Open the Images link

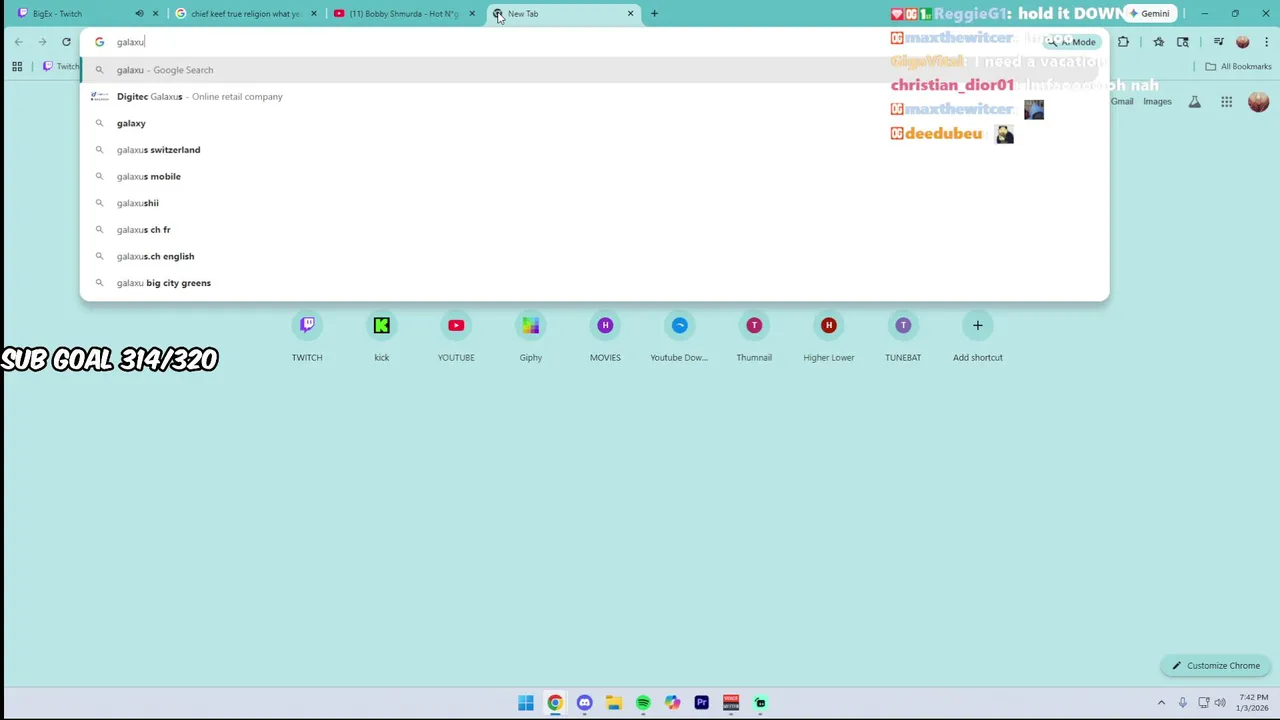1157,101
